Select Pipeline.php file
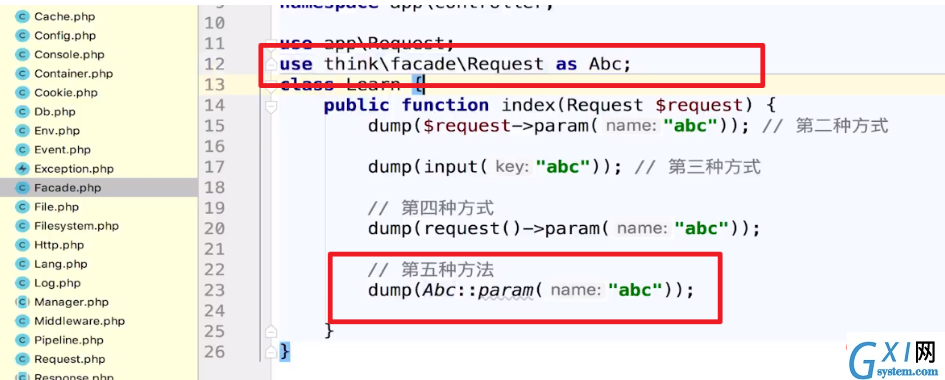This screenshot has height=380, width=945. click(x=70, y=340)
